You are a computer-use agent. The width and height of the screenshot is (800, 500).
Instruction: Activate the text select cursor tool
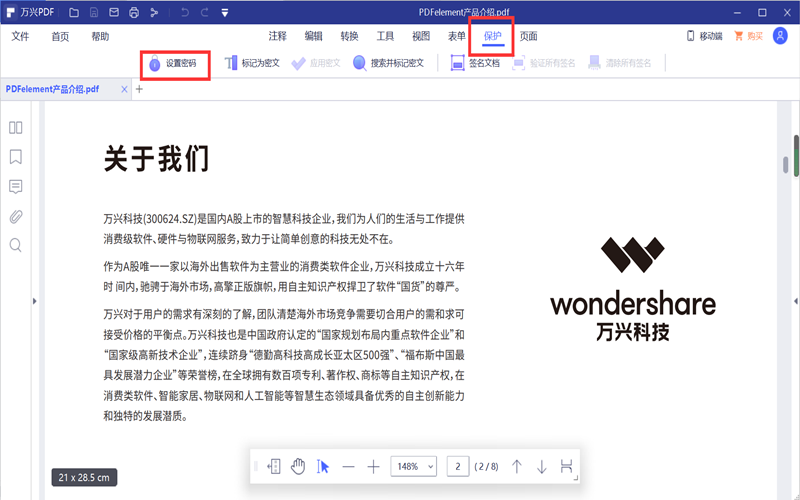click(323, 466)
